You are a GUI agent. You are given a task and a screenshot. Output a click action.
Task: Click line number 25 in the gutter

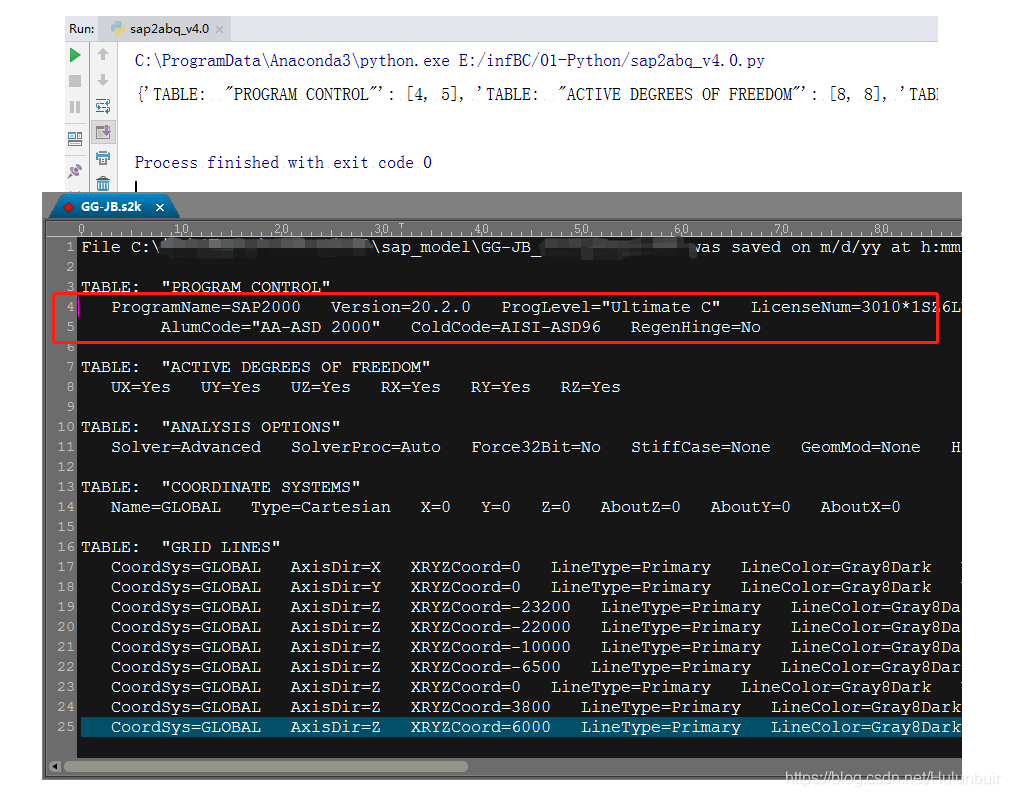[x=66, y=727]
